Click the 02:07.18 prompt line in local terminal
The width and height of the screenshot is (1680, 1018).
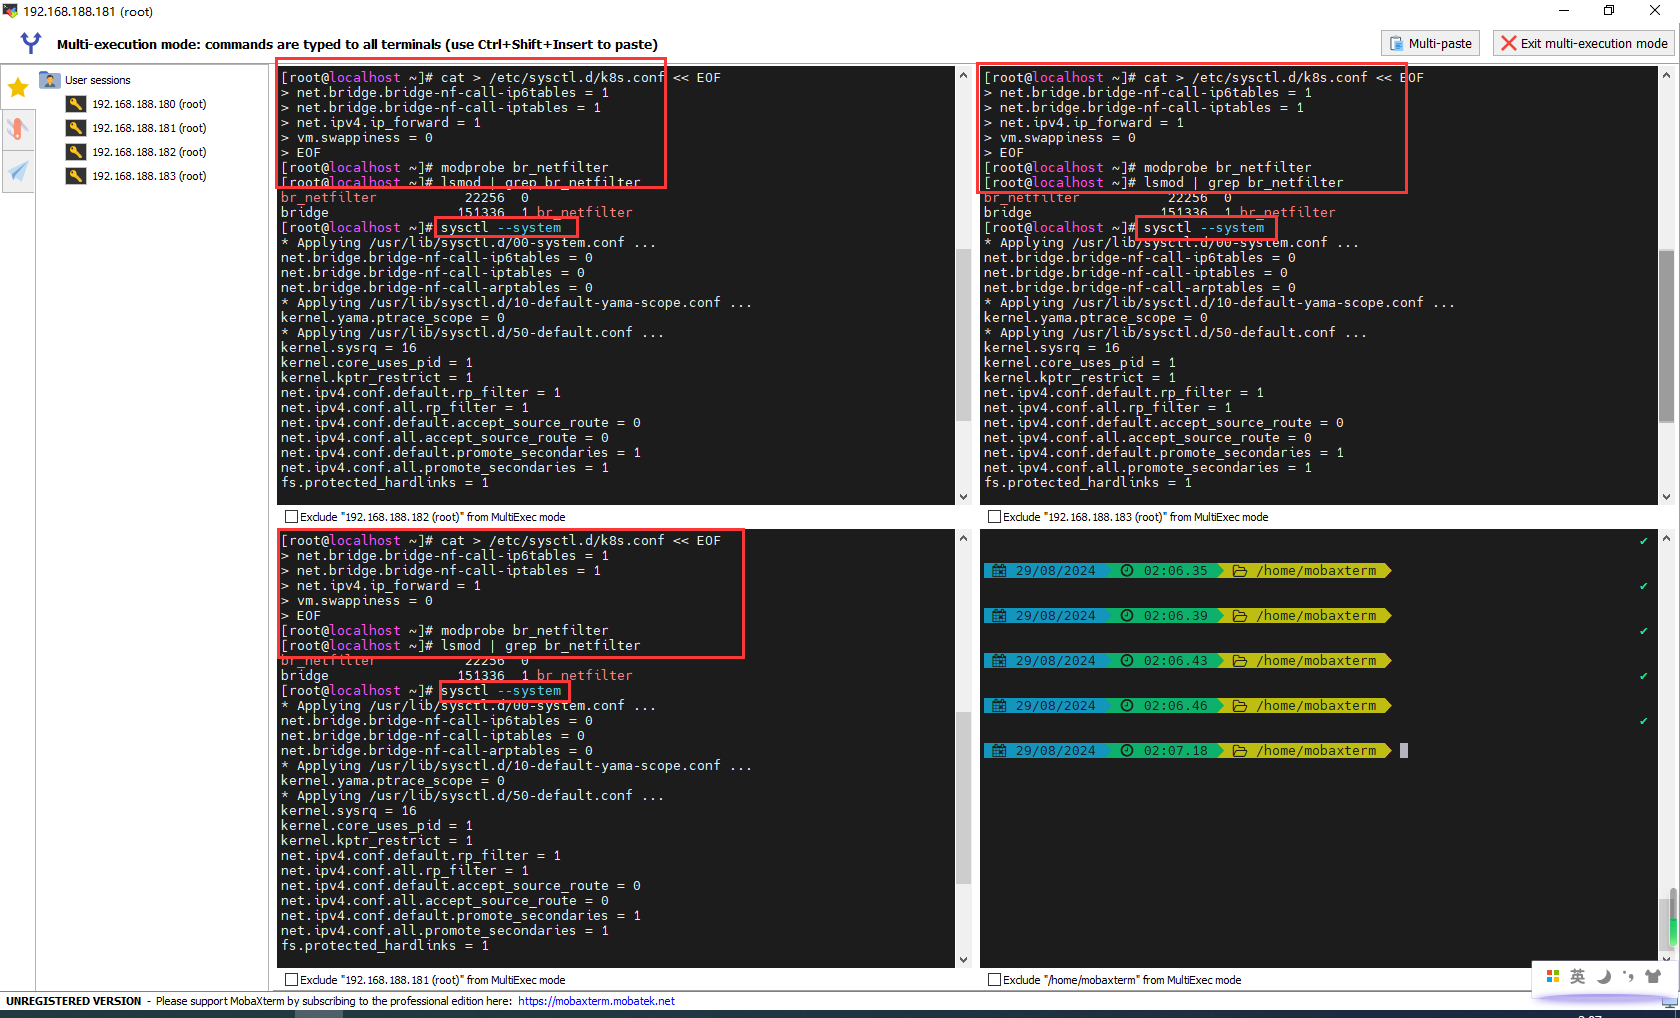point(1188,751)
